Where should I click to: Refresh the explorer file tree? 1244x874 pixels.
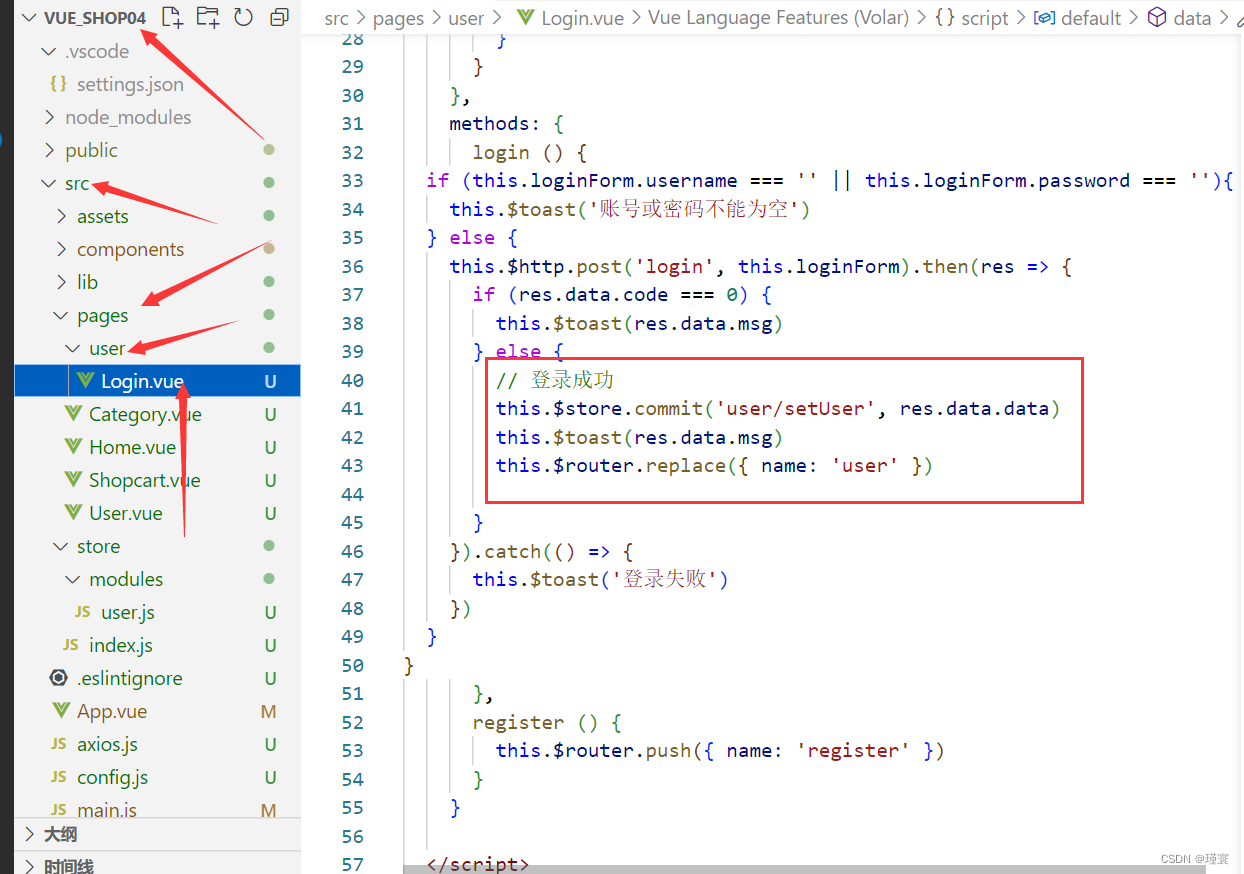pos(243,17)
